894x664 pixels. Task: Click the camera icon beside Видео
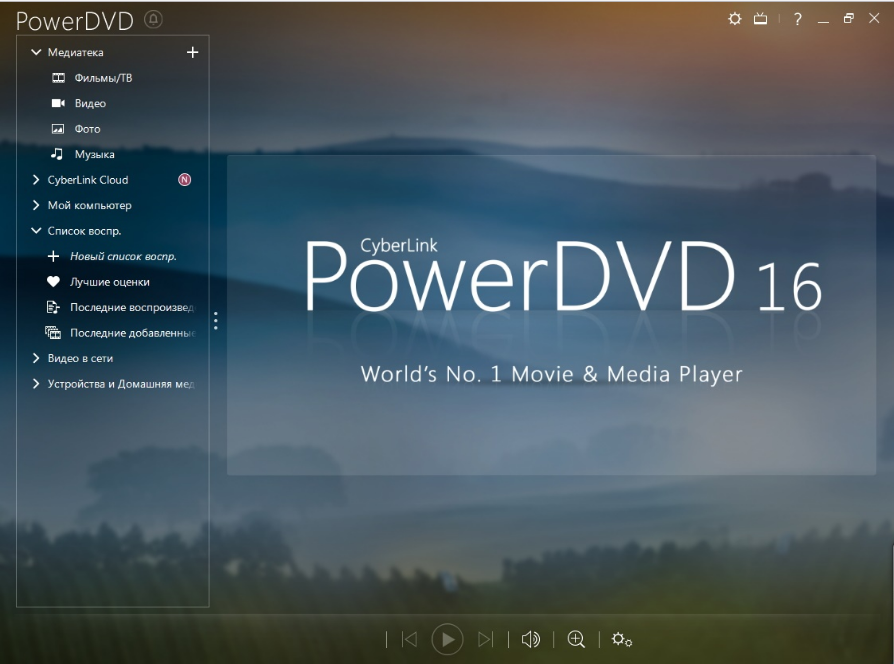[x=58, y=103]
